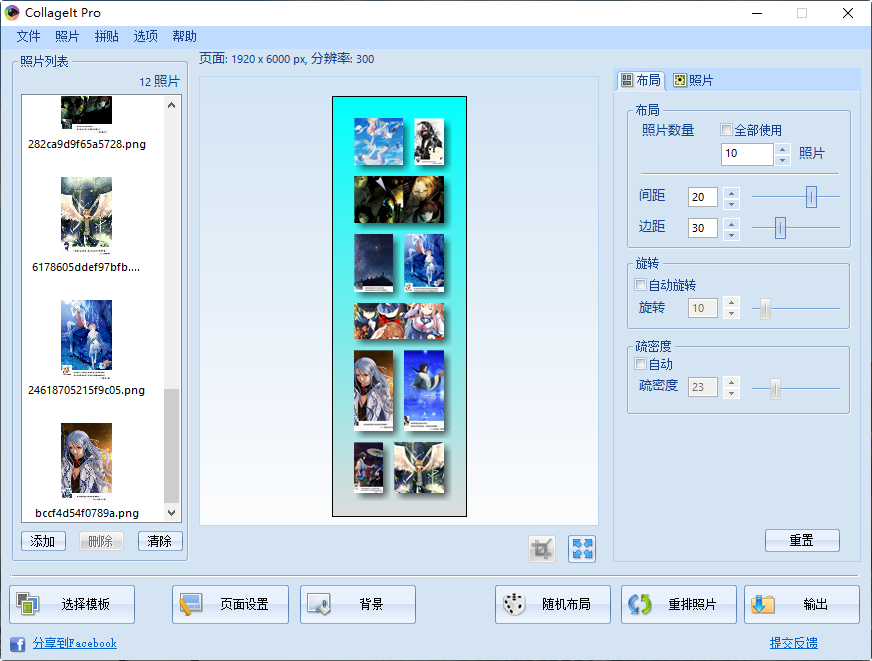
Task: Select thumbnail 282ca9d9f65a5728.png in photo list
Action: pyautogui.click(x=86, y=114)
